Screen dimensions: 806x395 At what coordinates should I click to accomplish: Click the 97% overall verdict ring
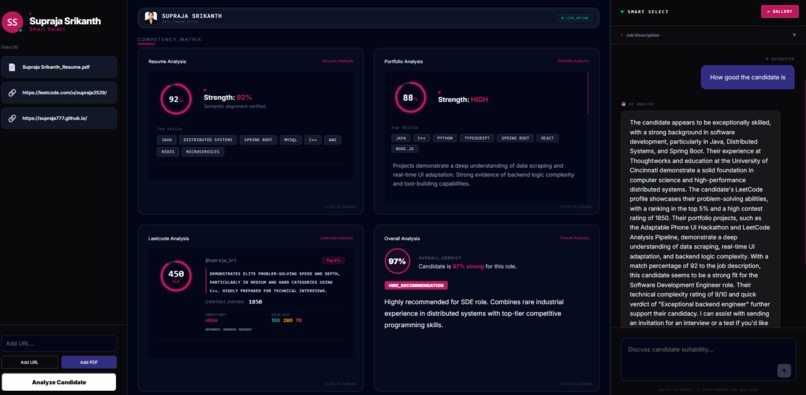point(397,261)
